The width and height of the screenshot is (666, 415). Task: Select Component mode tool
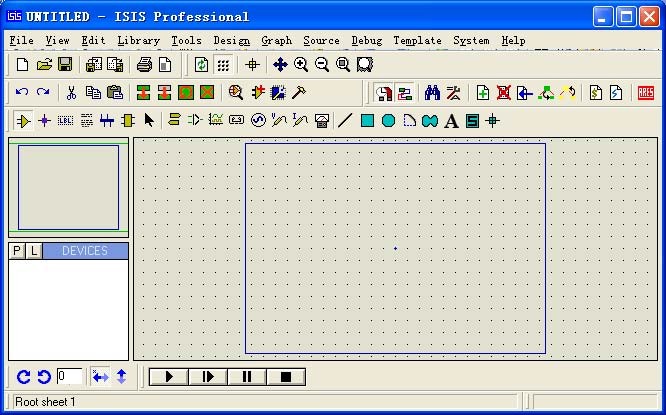pyautogui.click(x=23, y=121)
